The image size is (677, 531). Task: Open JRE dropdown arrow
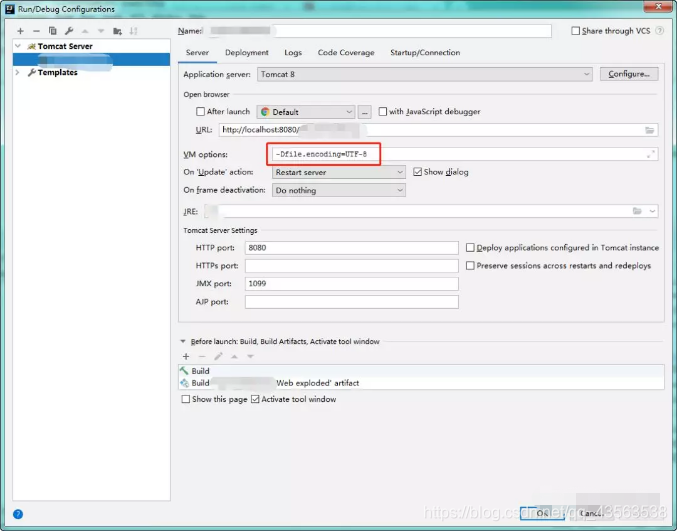pyautogui.click(x=652, y=211)
